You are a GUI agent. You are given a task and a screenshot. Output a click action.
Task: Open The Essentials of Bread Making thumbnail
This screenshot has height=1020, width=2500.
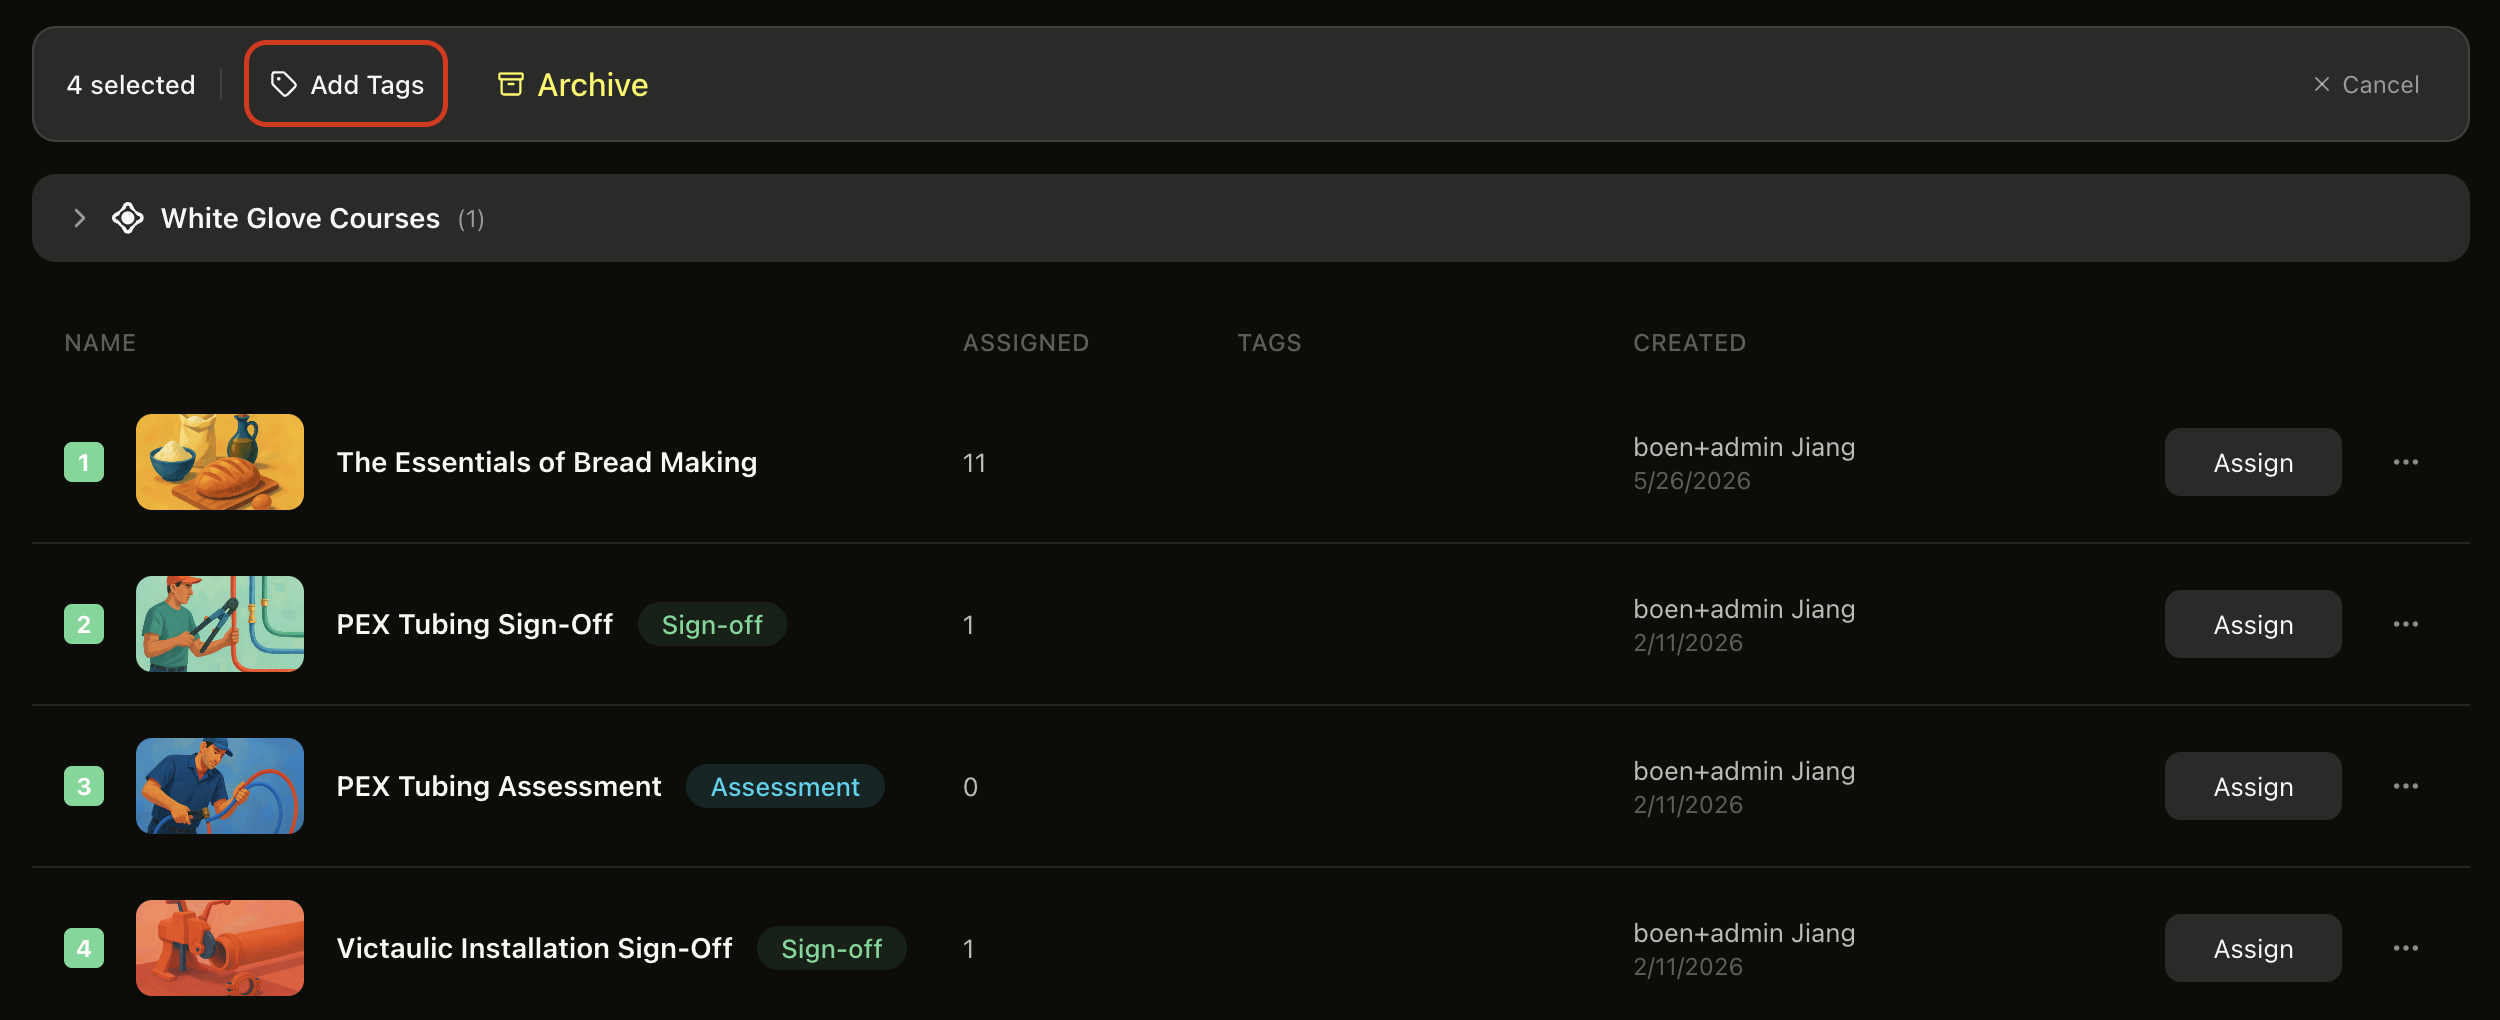220,462
